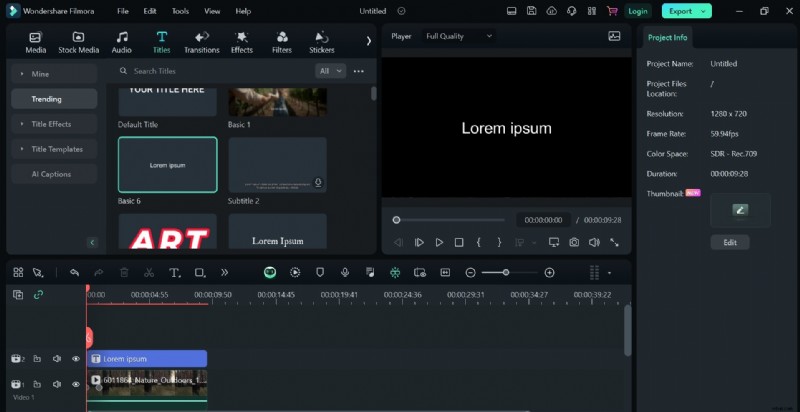
Task: Open the Stock Media tab
Action: coord(79,42)
